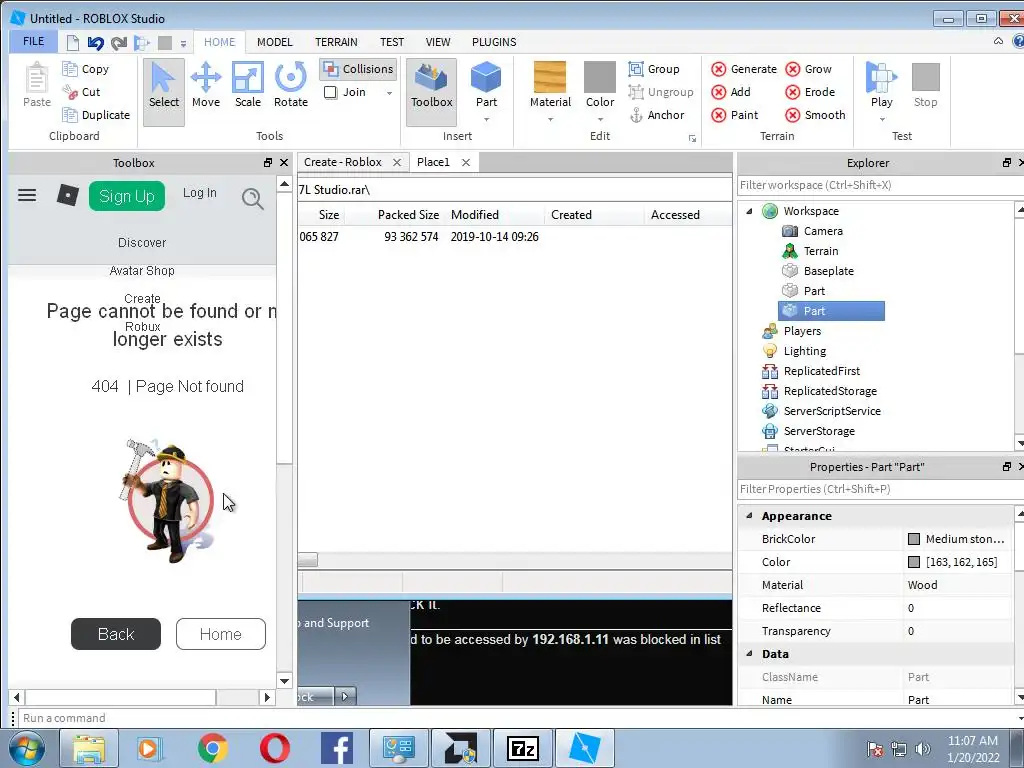Click the Log In link
The width and height of the screenshot is (1024, 768).
coord(199,193)
